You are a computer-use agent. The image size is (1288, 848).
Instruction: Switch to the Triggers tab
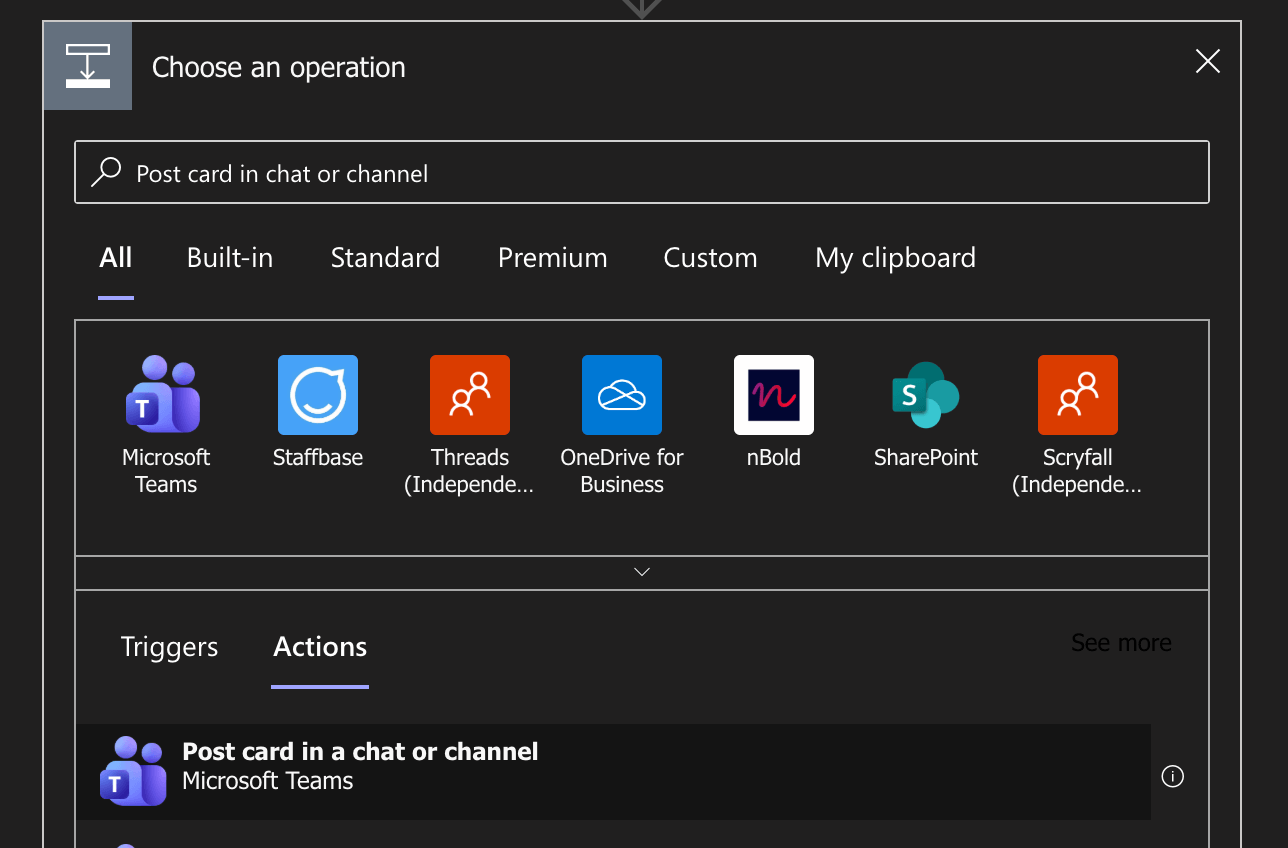click(169, 647)
